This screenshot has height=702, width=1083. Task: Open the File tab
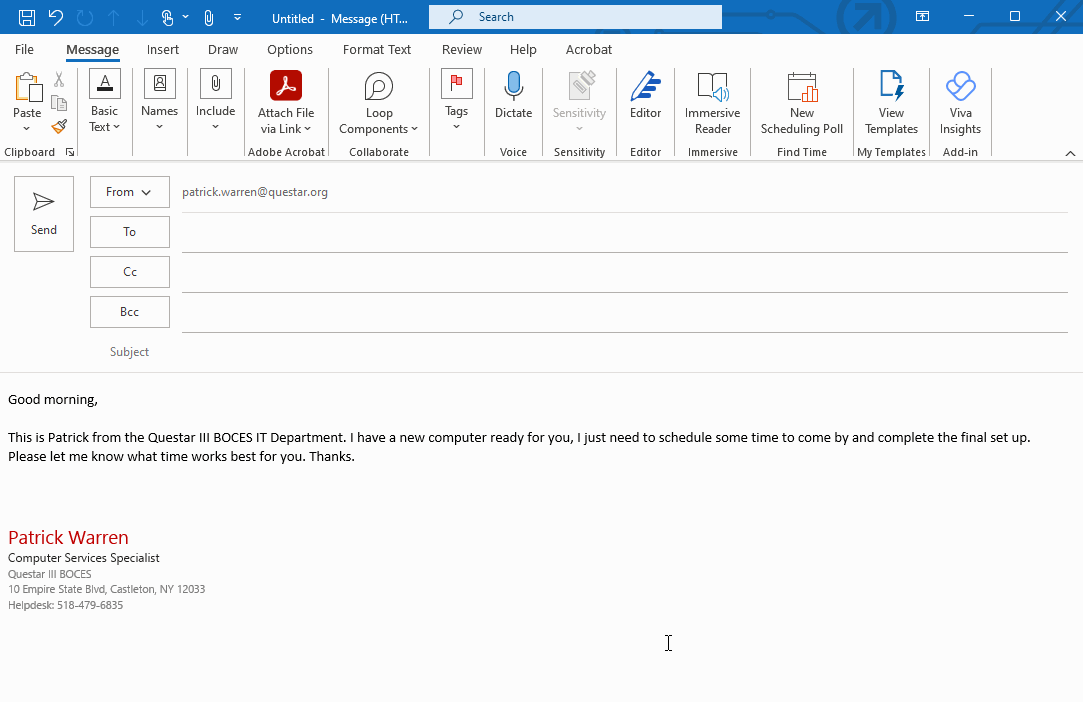(24, 50)
